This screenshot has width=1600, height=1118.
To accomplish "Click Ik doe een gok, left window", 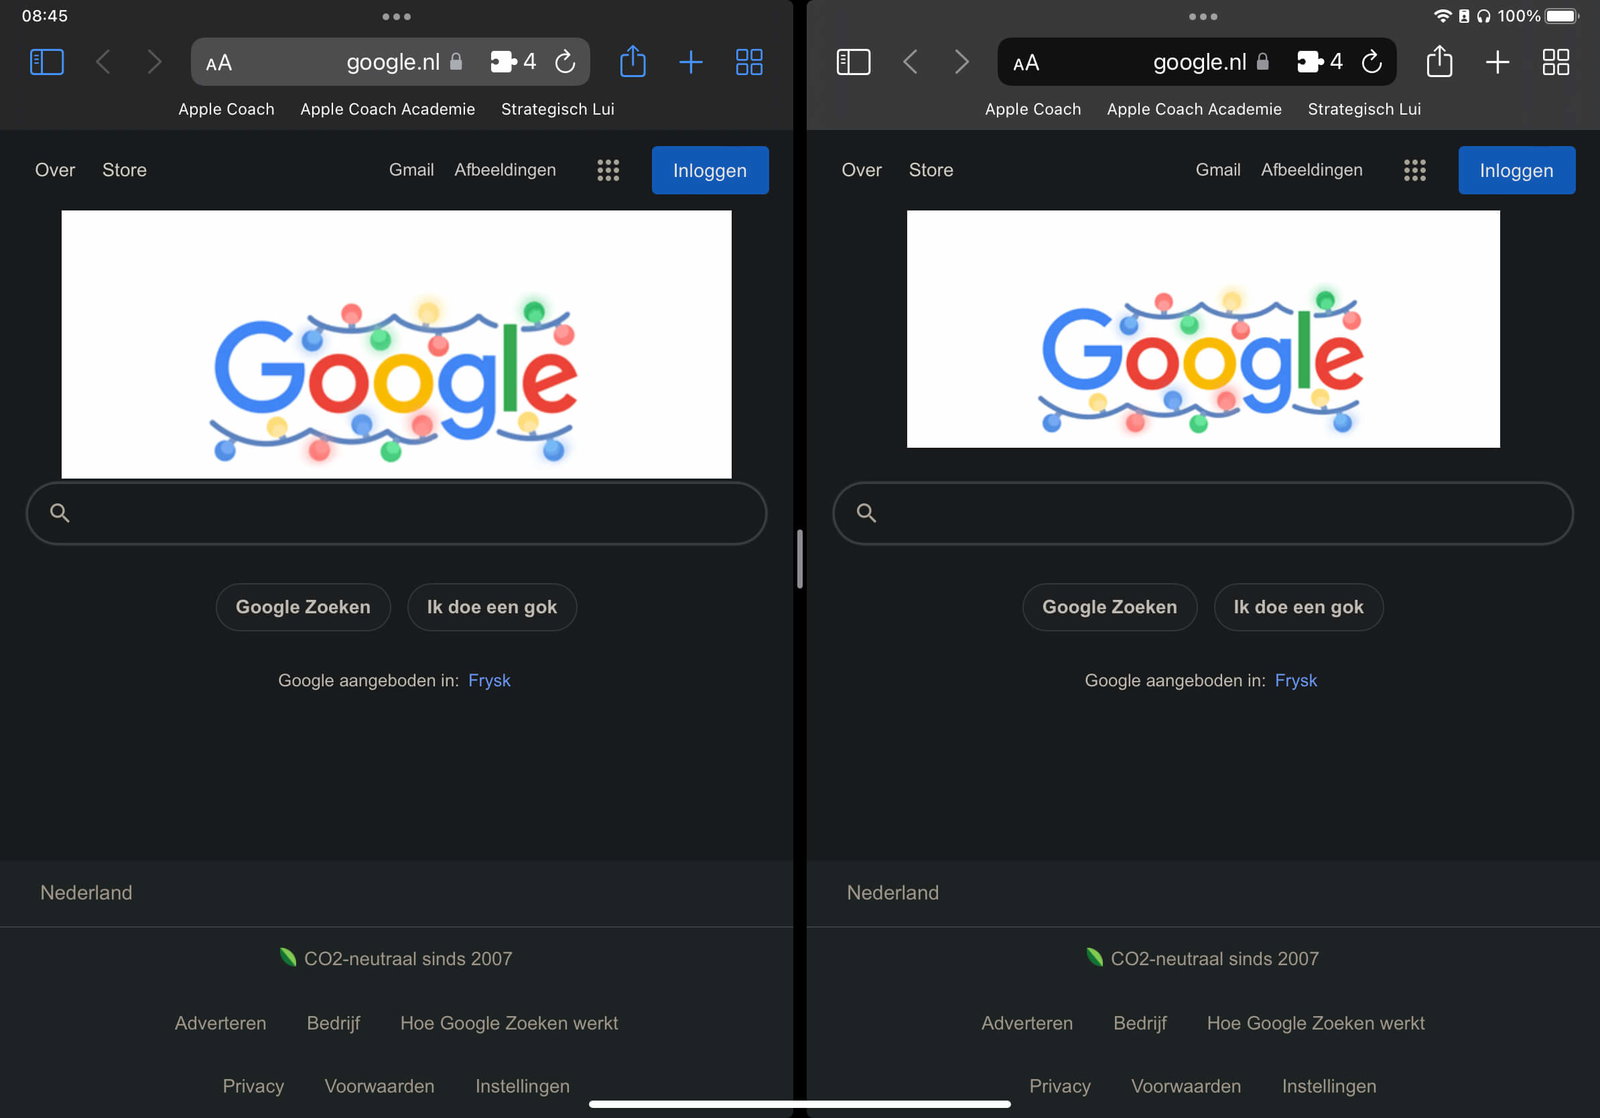I will [492, 607].
